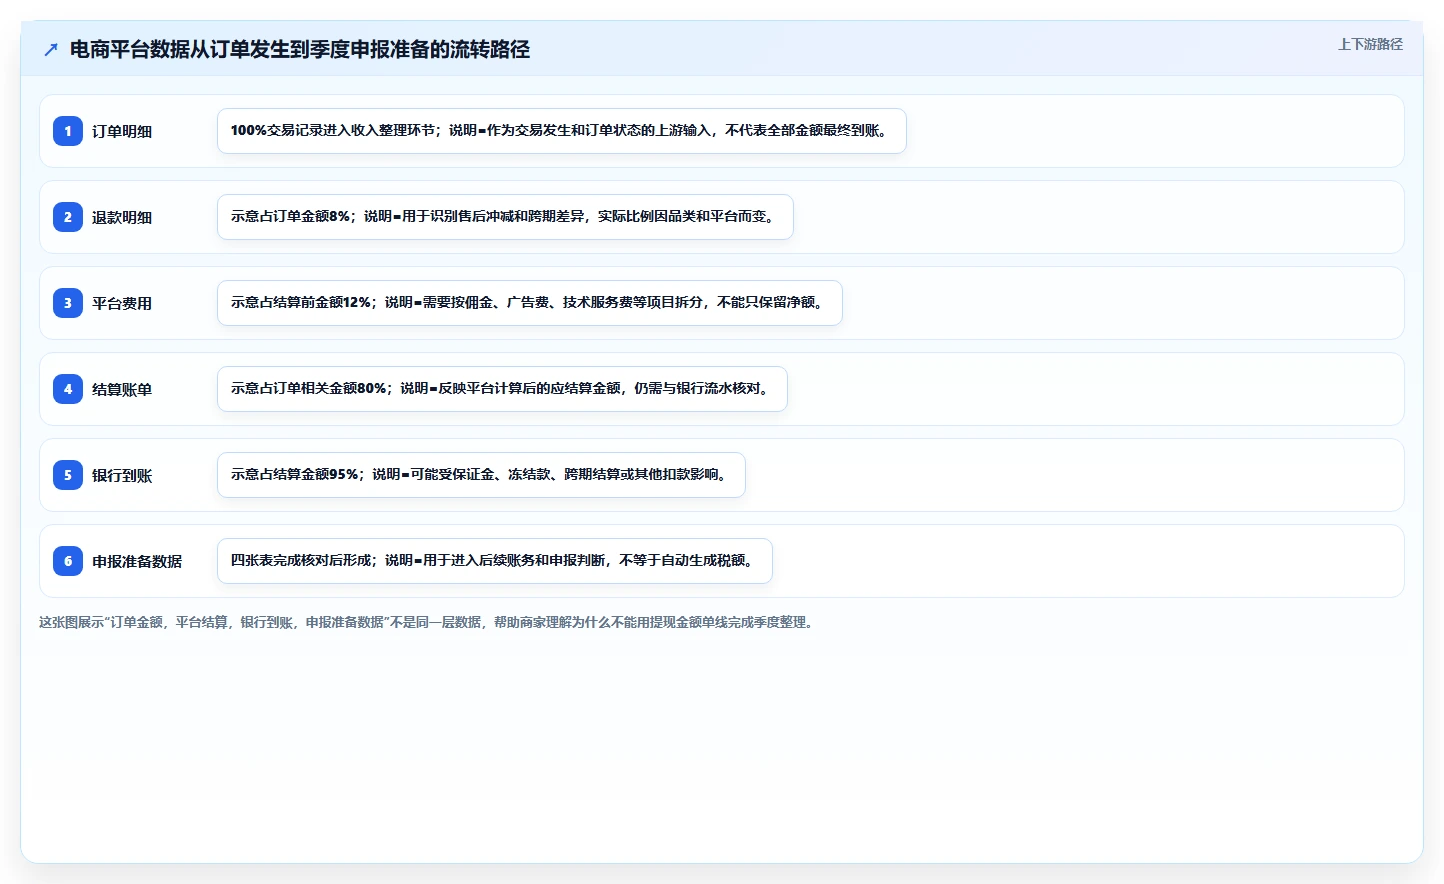Click the arrow icon beside the title
This screenshot has height=884, width=1444.
[51, 49]
